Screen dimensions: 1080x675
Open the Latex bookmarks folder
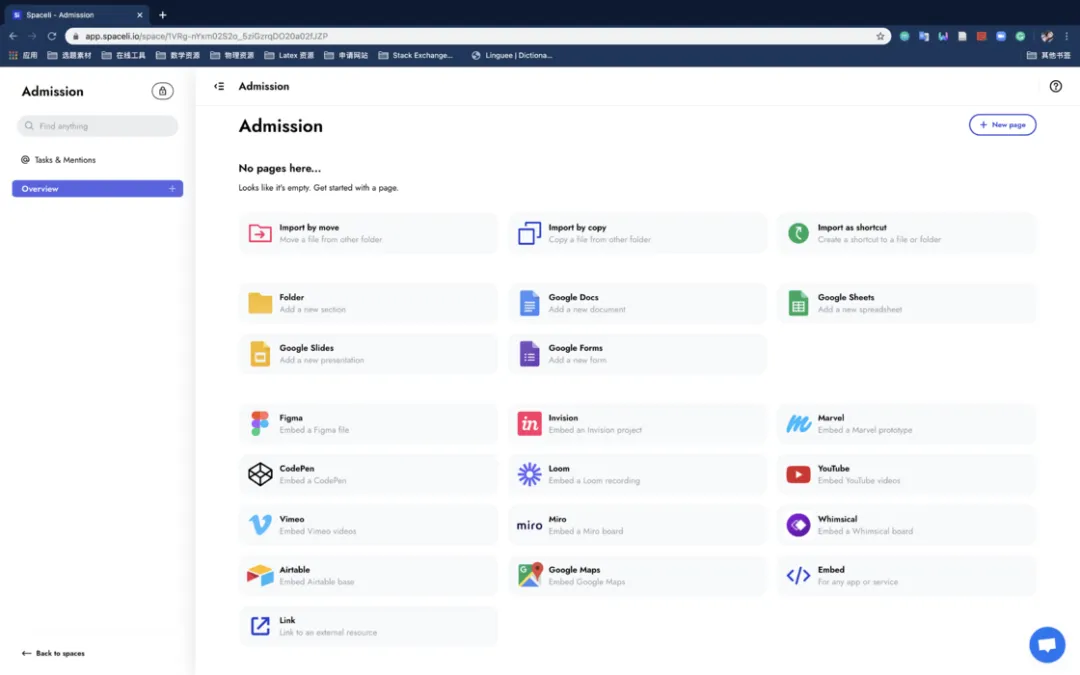click(x=289, y=55)
